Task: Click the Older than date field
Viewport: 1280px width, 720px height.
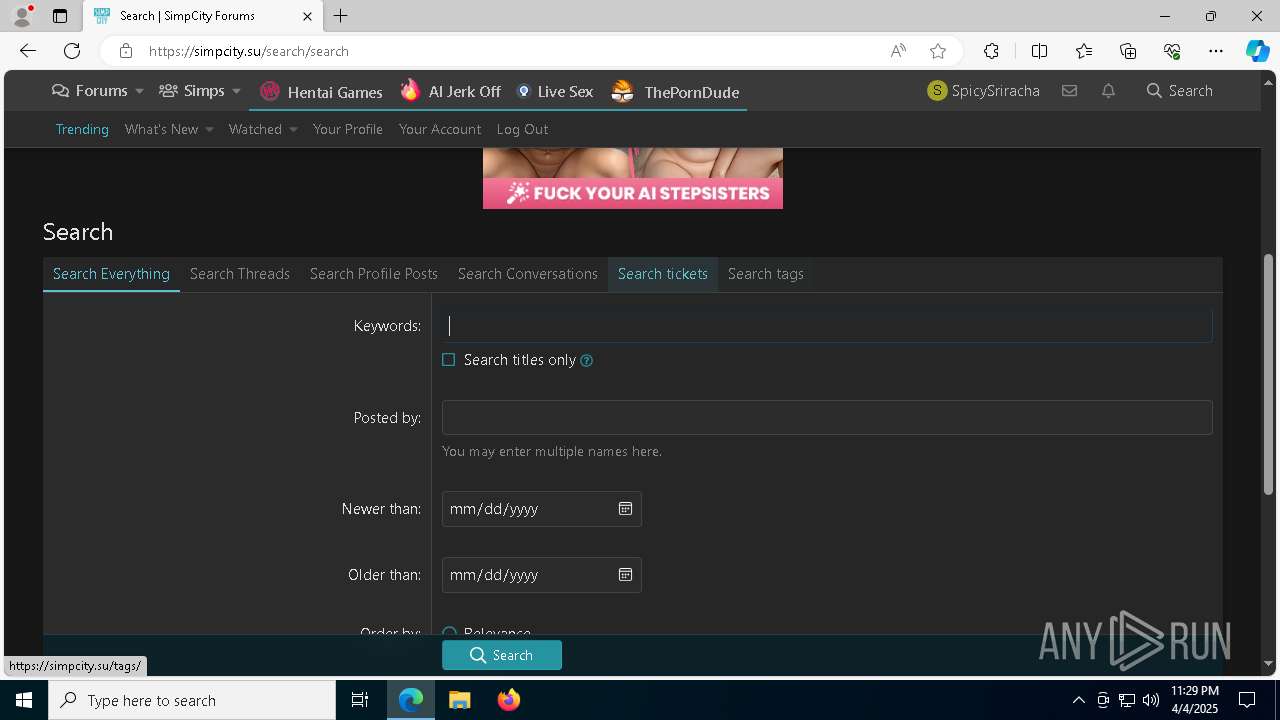Action: coord(541,575)
